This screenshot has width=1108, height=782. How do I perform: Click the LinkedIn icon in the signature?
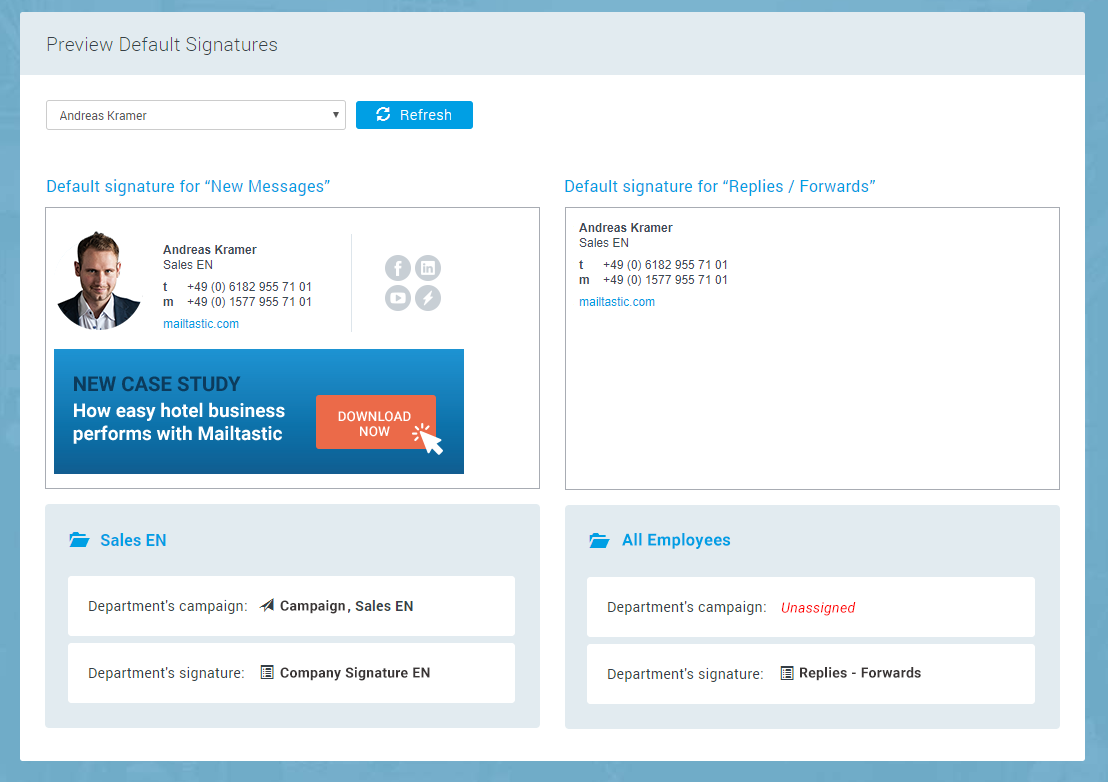pyautogui.click(x=428, y=268)
